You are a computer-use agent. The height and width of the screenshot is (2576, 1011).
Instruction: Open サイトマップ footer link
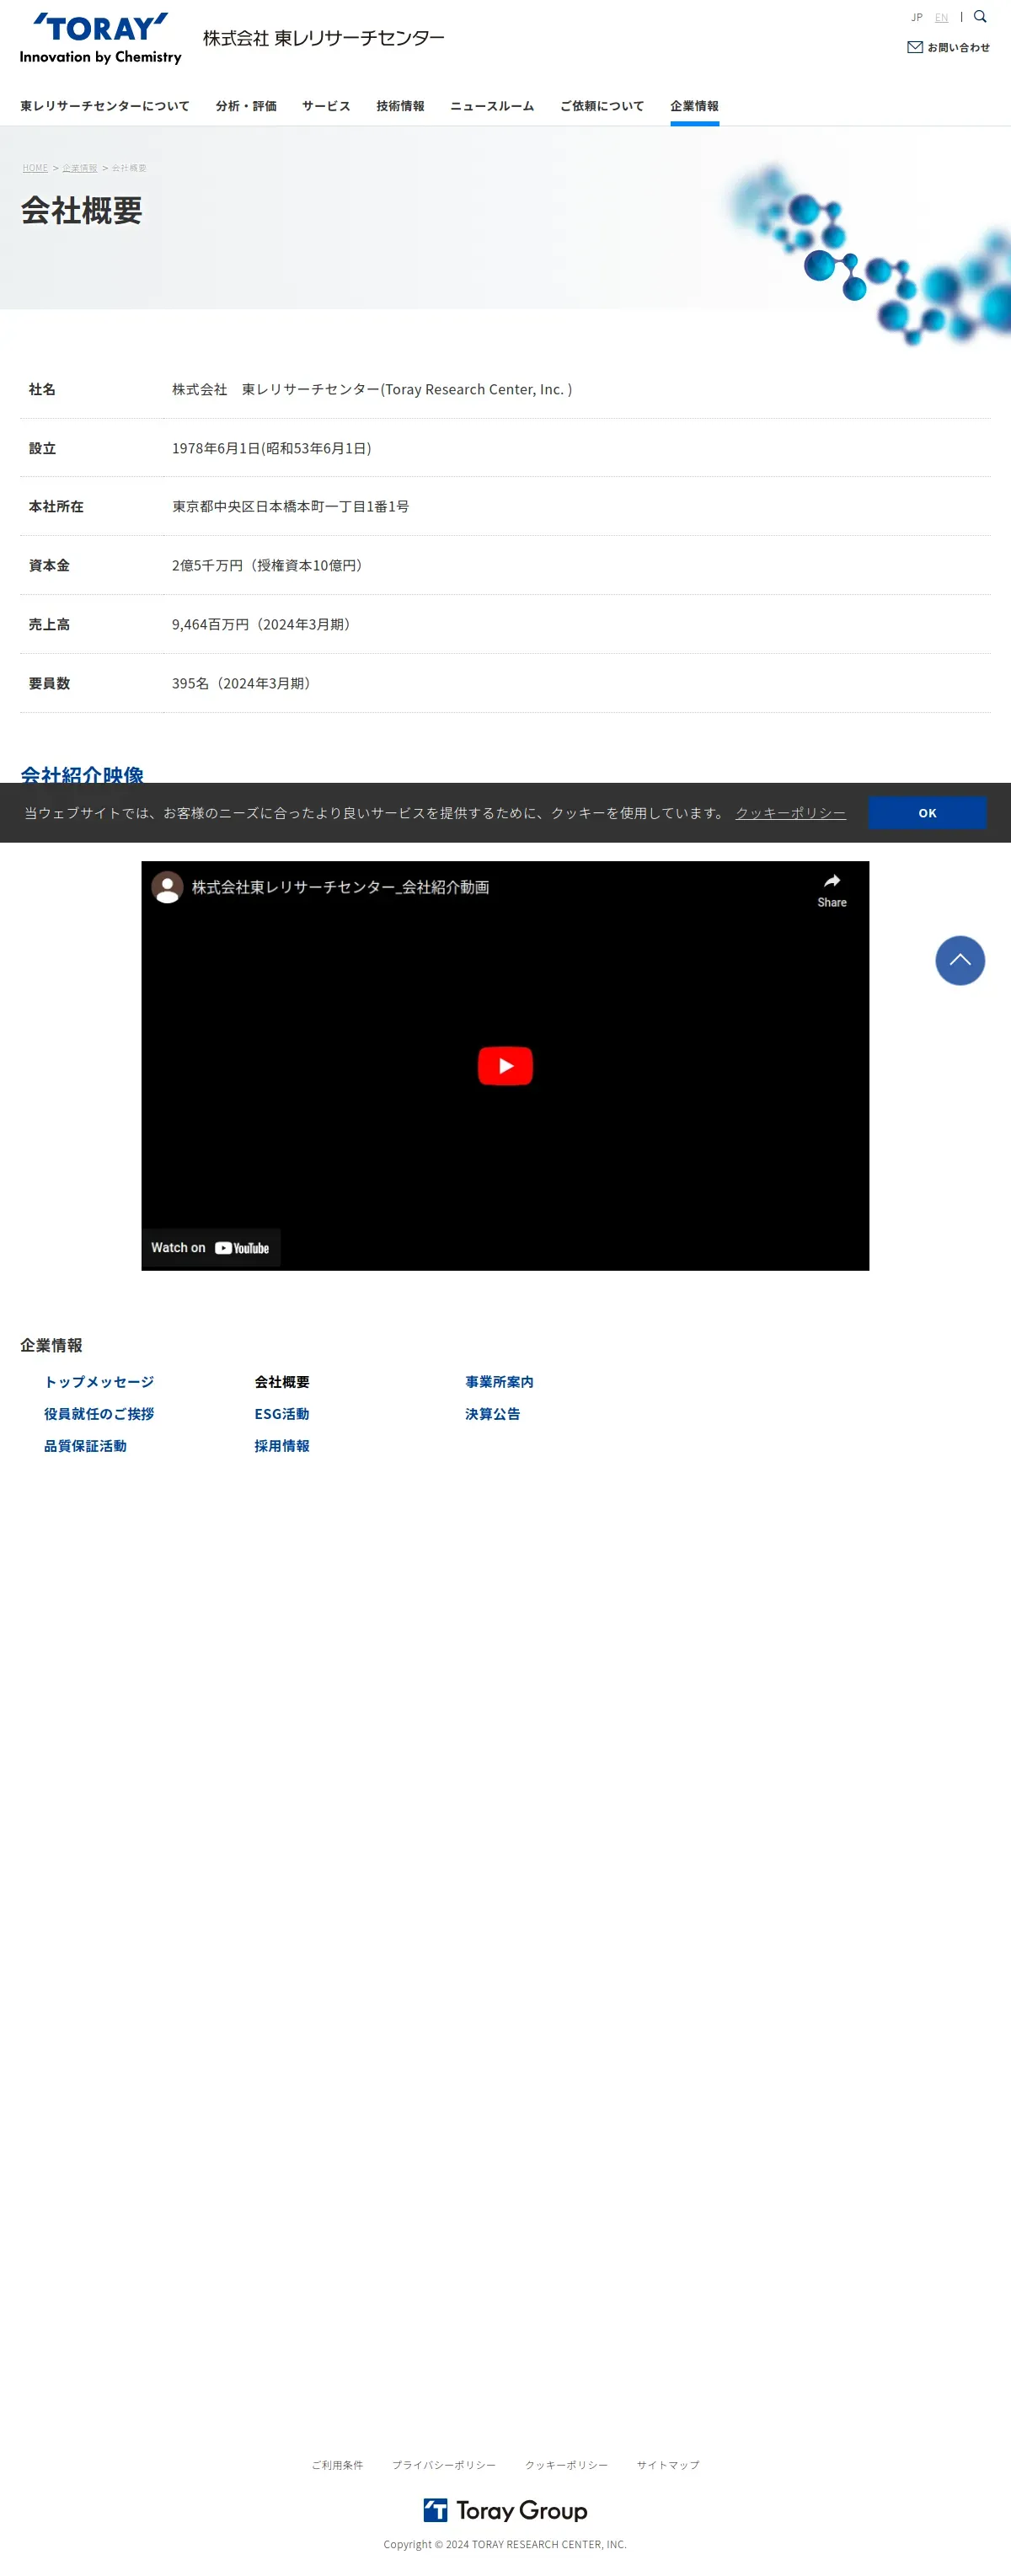tap(668, 2465)
